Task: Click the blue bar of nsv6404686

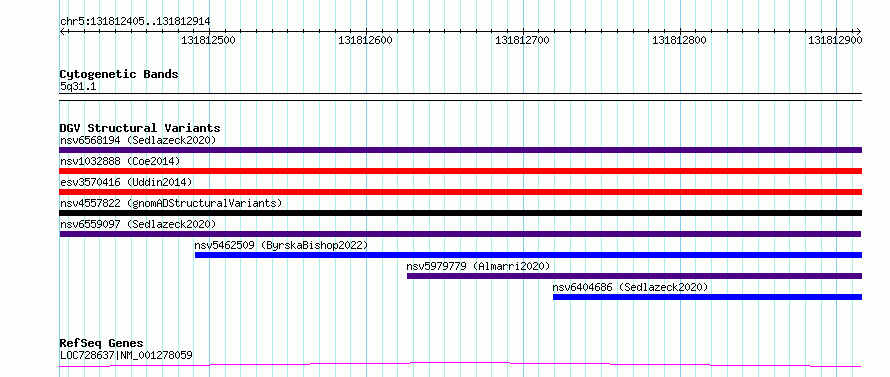Action: [x=707, y=297]
